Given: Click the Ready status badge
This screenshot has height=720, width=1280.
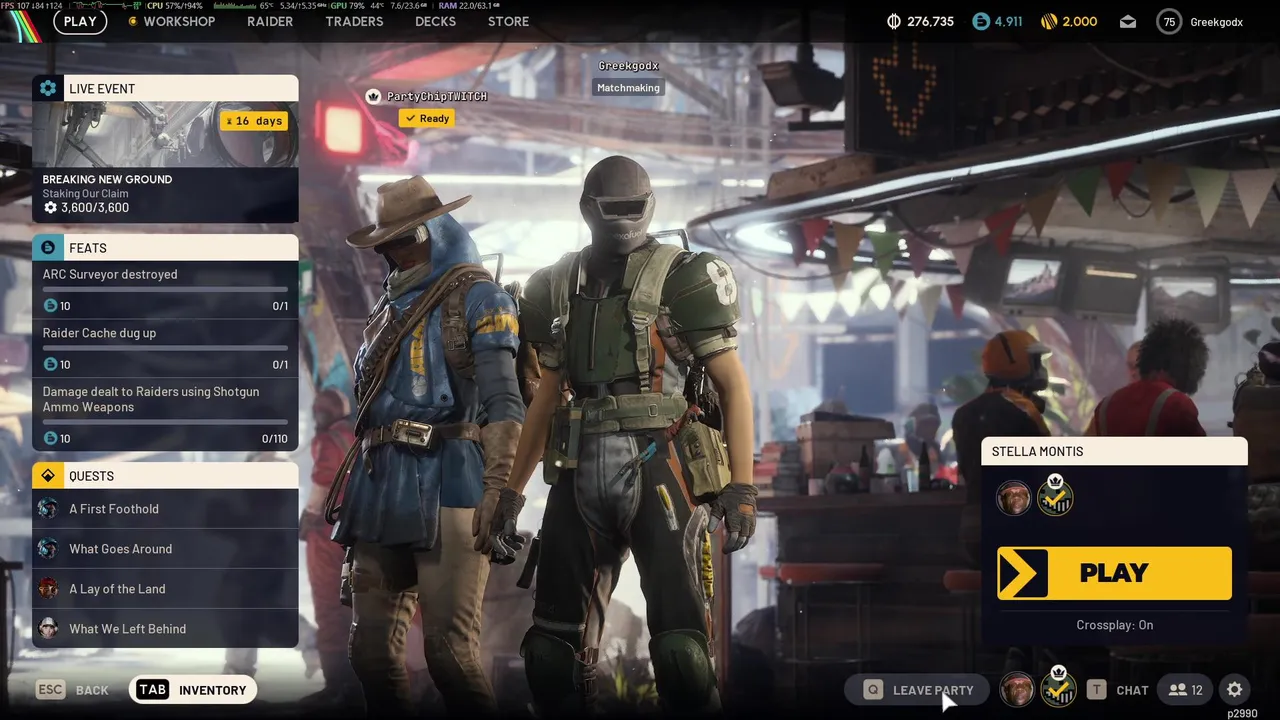Looking at the screenshot, I should 427,118.
